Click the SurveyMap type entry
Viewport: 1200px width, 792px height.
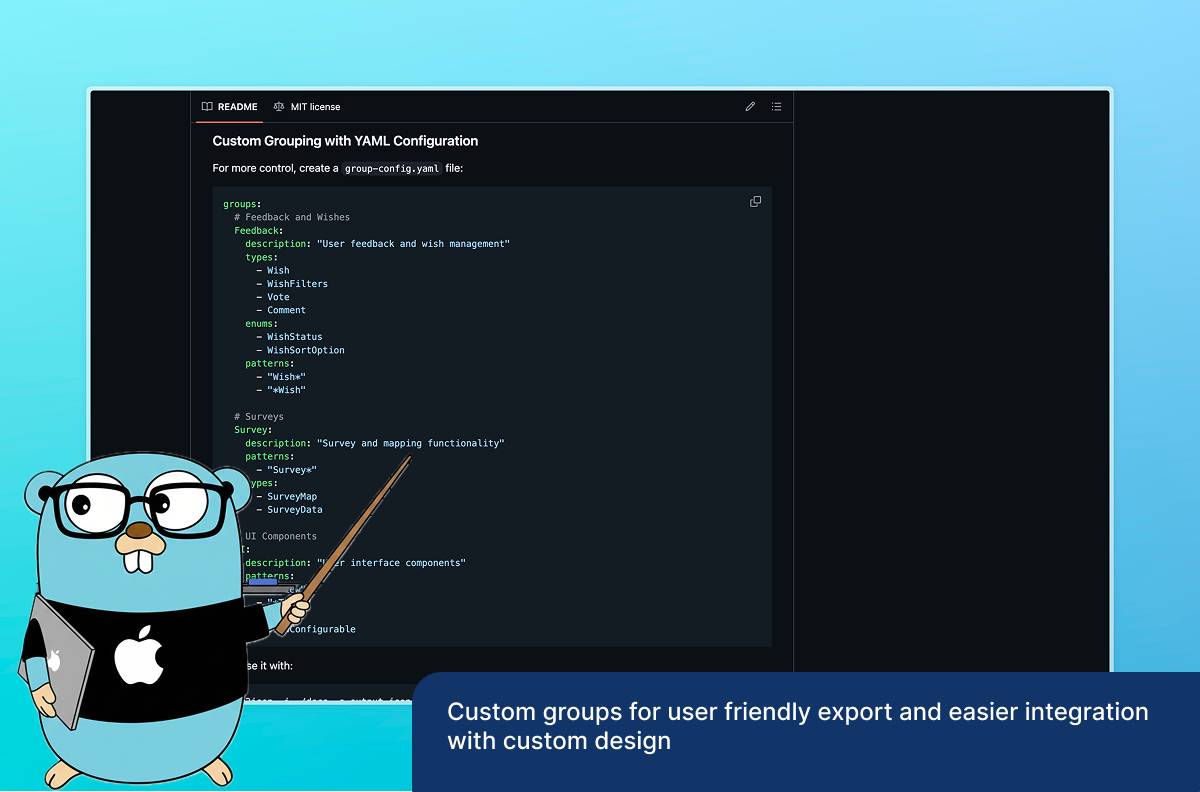(293, 496)
